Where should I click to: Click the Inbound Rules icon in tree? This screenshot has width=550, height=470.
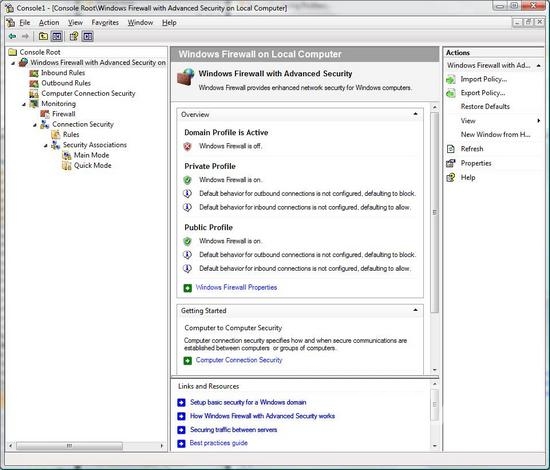pyautogui.click(x=34, y=73)
